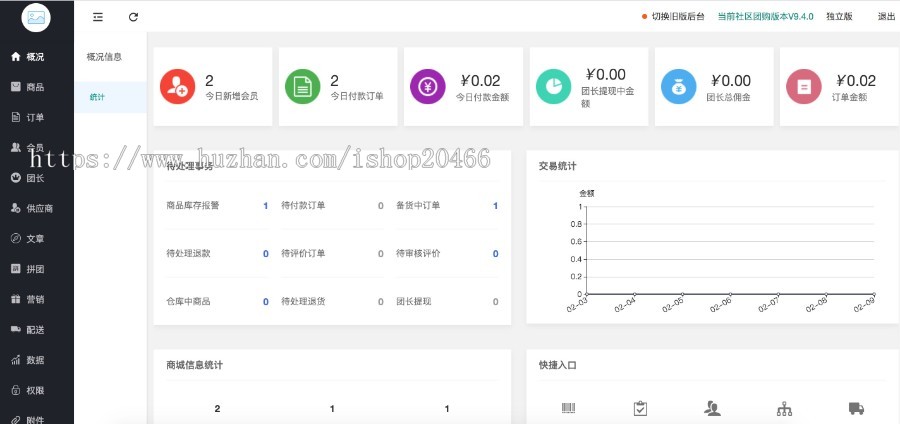The height and width of the screenshot is (424, 900).
Task: Open 数据 chart icon in sidebar
Action: click(x=15, y=360)
